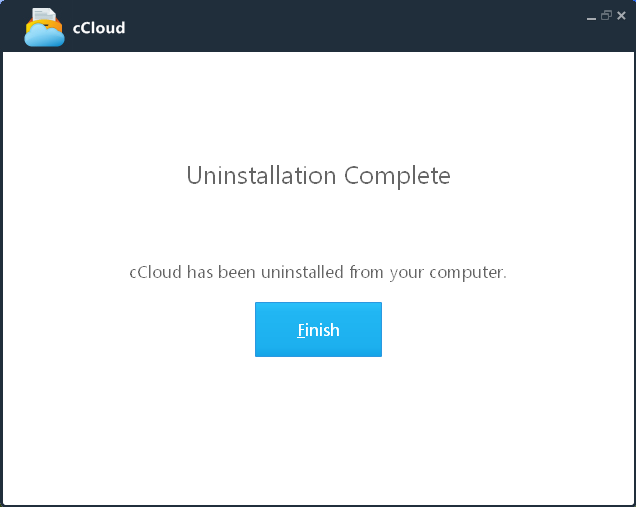Click the cCloud title text
The width and height of the screenshot is (636, 507).
(99, 28)
